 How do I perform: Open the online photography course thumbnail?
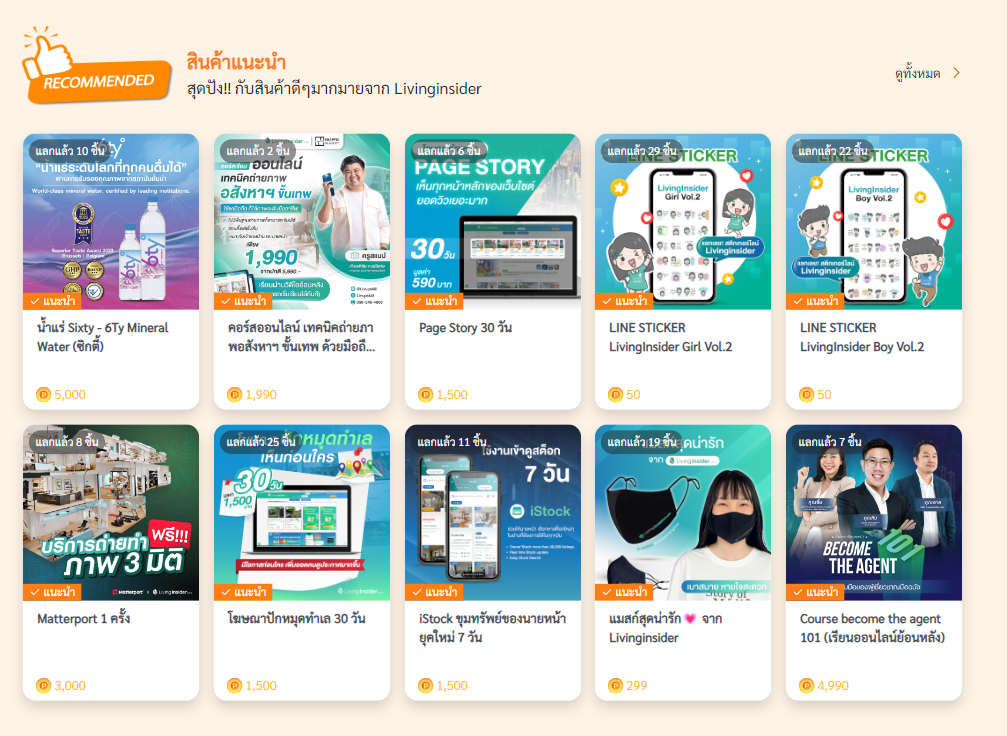[302, 222]
